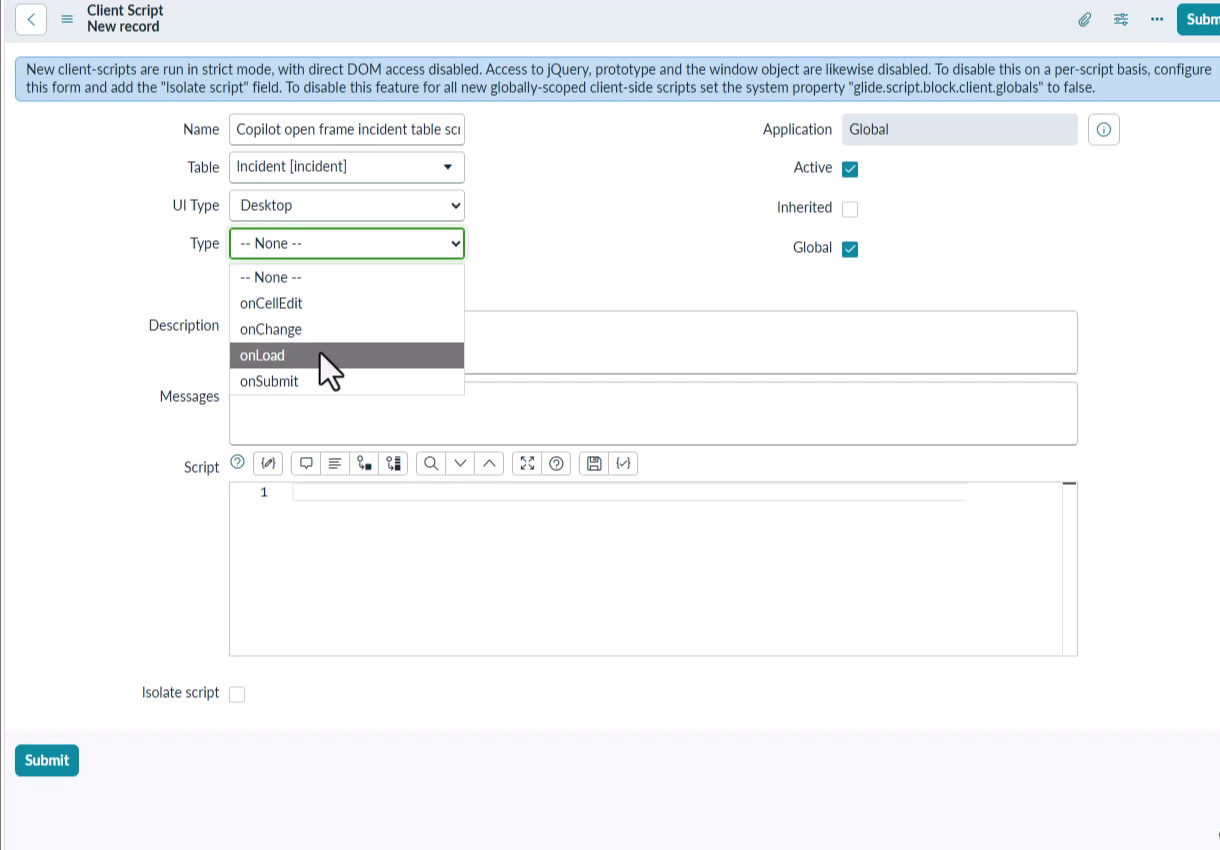Toggle the syntax editor in script toolbar
This screenshot has height=850, width=1220.
pyautogui.click(x=269, y=463)
